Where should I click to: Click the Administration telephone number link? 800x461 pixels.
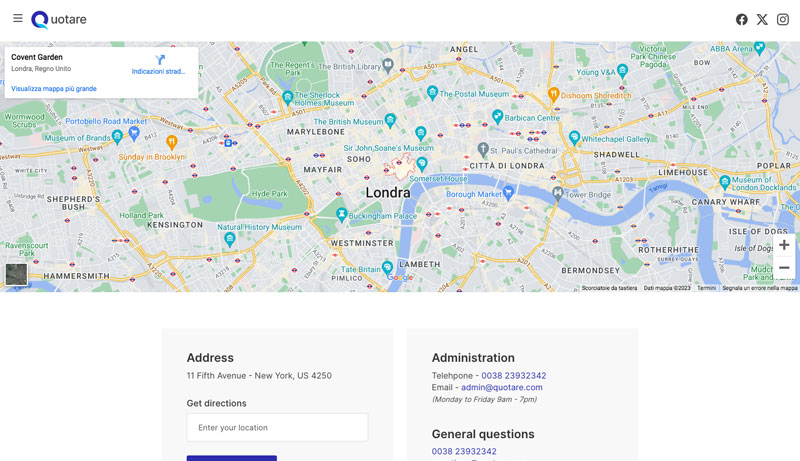[513, 376]
